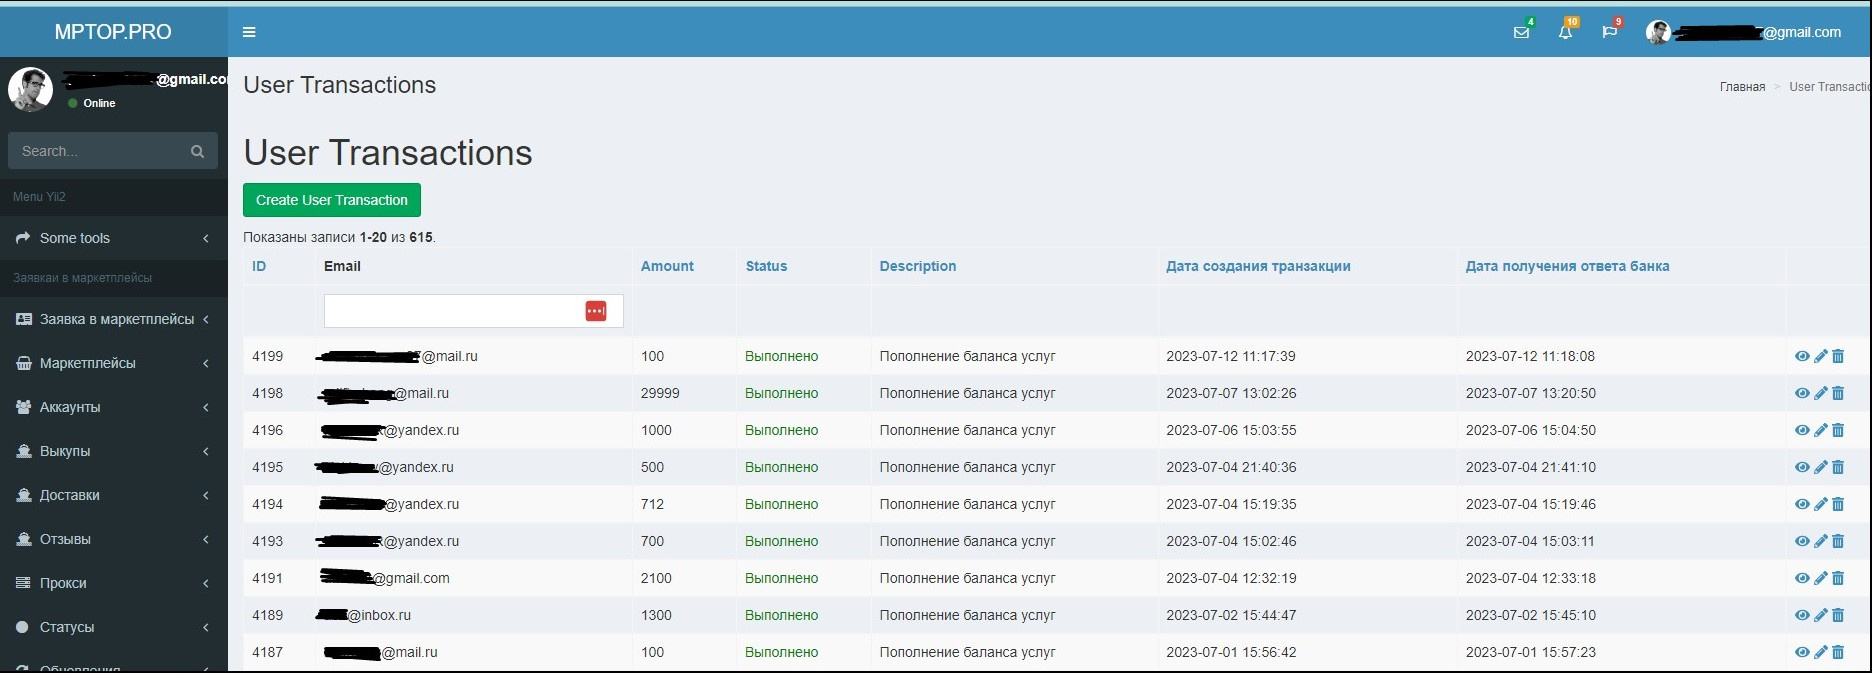The width and height of the screenshot is (1872, 673).
Task: Expand the Доставки menu chevron
Action: pos(206,495)
